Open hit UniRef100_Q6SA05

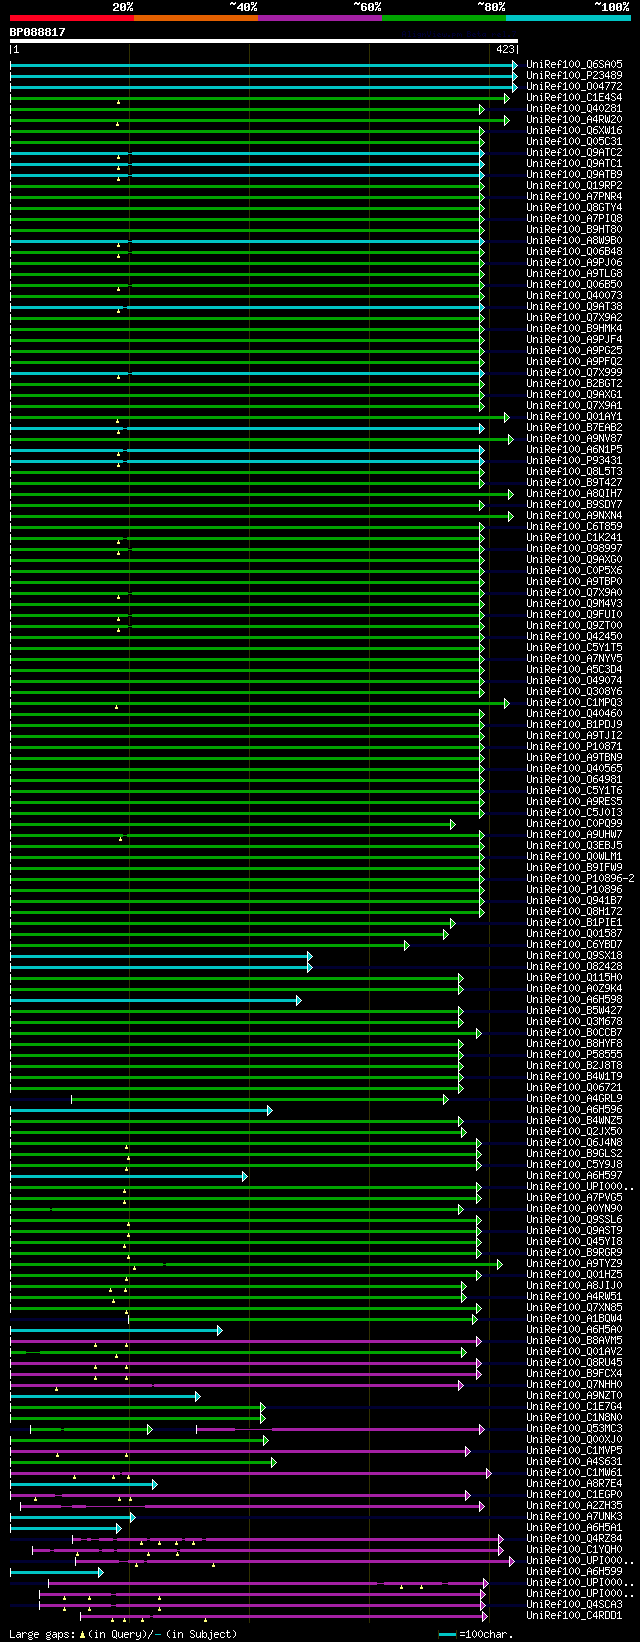[574, 65]
